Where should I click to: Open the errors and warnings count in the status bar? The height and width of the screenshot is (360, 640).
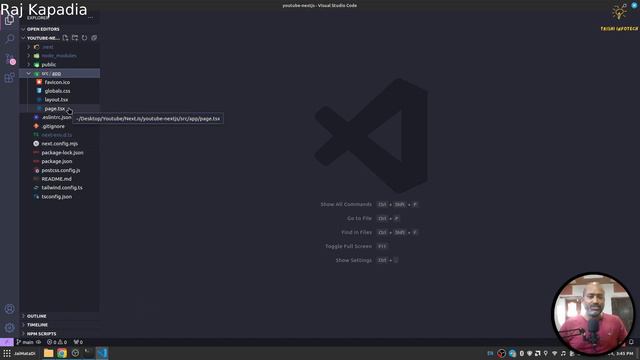point(57,342)
